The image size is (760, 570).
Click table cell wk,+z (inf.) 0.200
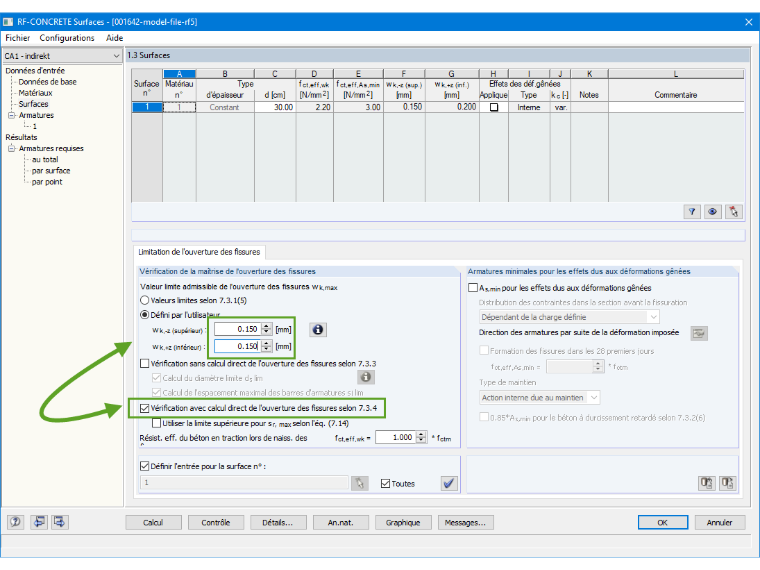point(453,107)
